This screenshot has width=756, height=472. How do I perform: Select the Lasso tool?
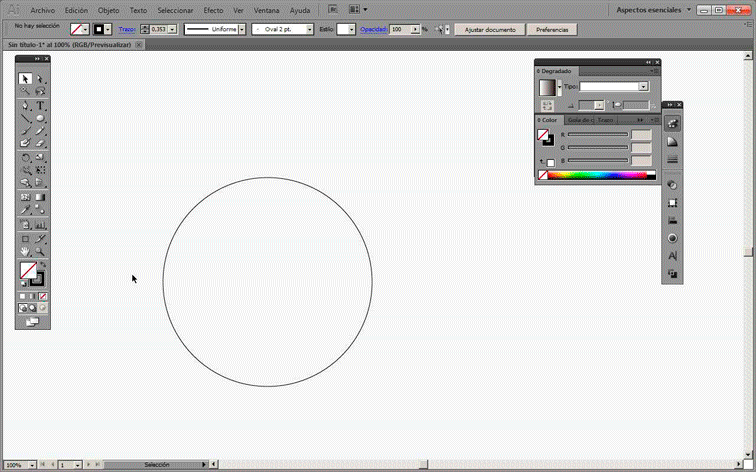tap(40, 91)
